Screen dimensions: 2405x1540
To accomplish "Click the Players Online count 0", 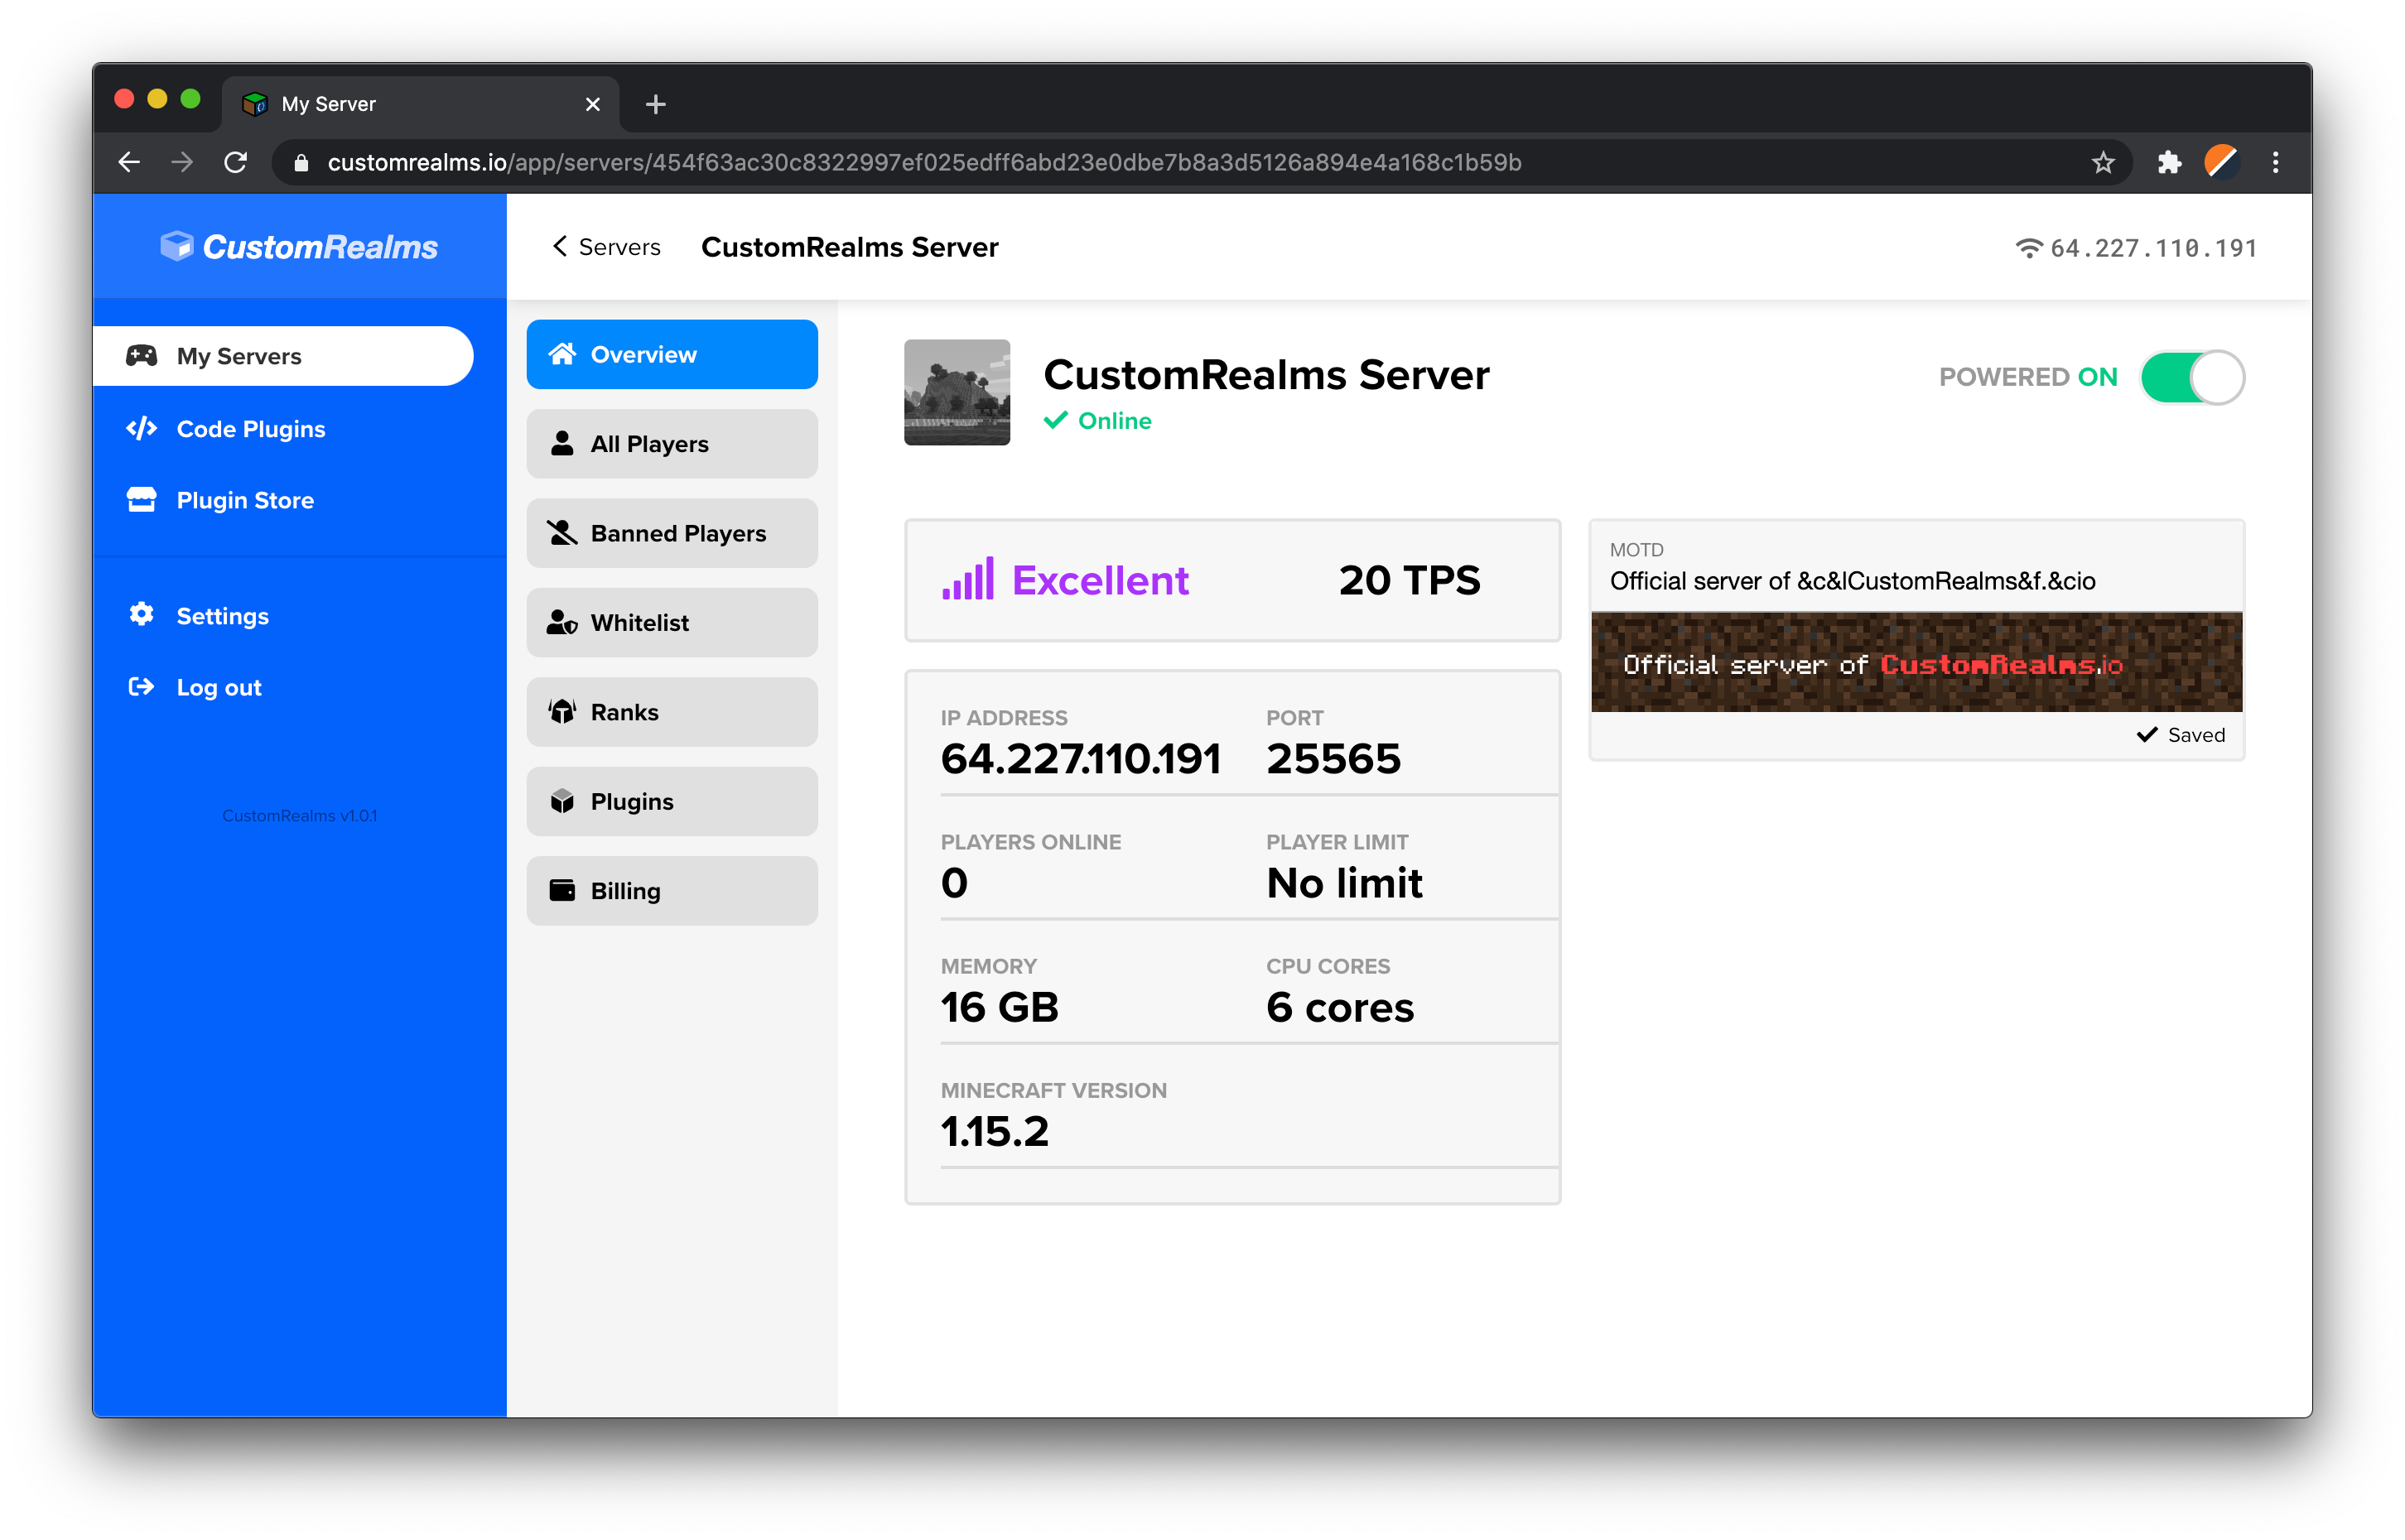I will [954, 883].
